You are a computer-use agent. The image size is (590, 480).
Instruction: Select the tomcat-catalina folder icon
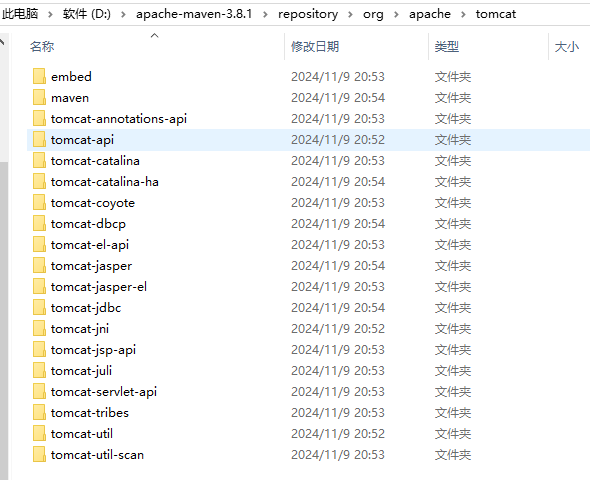pos(39,161)
